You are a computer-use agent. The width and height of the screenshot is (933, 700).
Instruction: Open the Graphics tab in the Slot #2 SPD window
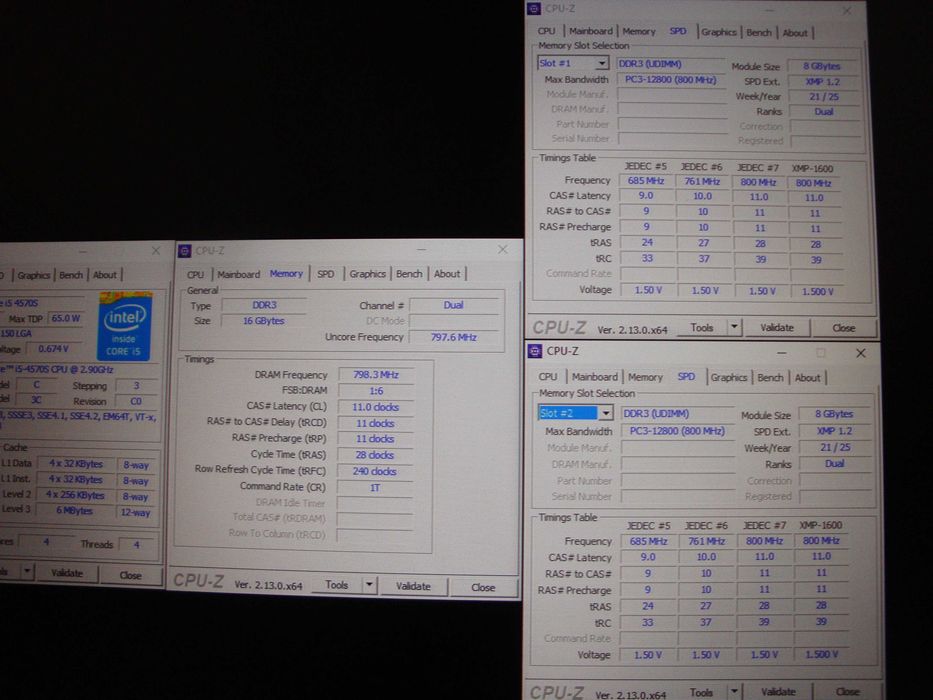729,377
